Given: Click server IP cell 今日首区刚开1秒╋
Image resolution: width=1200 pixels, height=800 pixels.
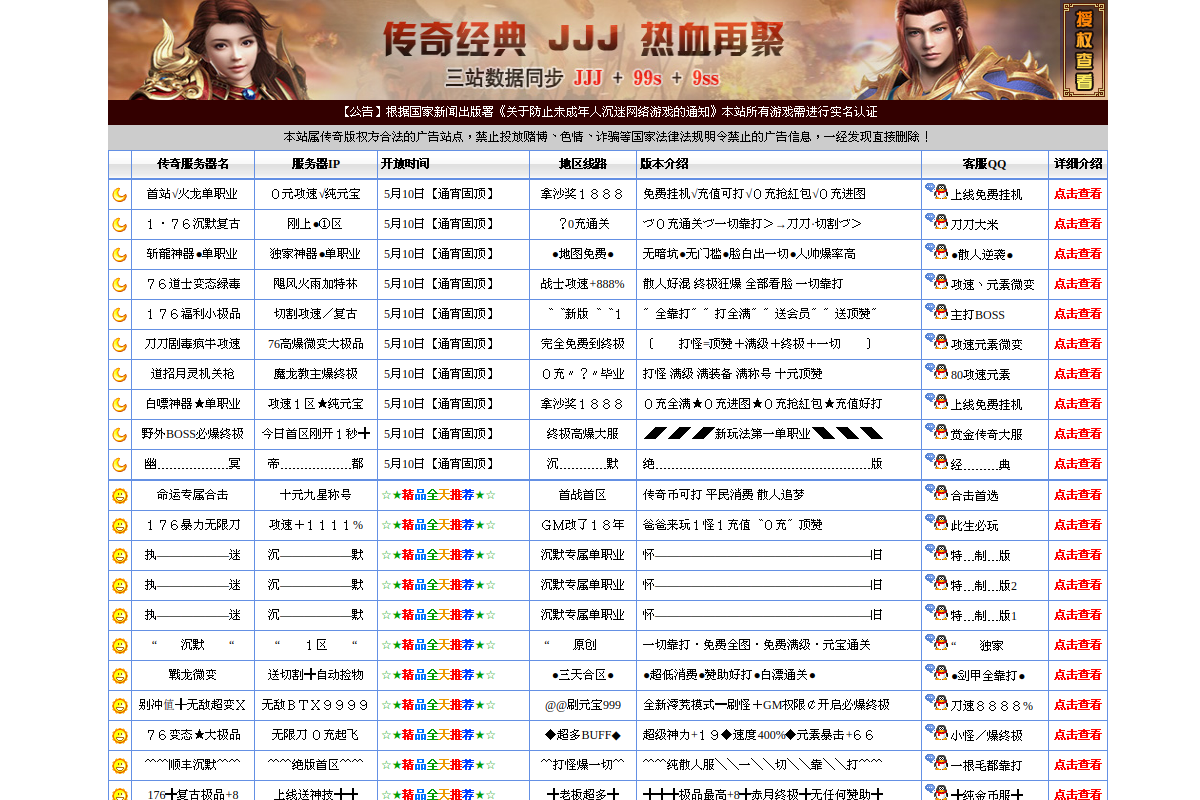Looking at the screenshot, I should (x=316, y=434).
